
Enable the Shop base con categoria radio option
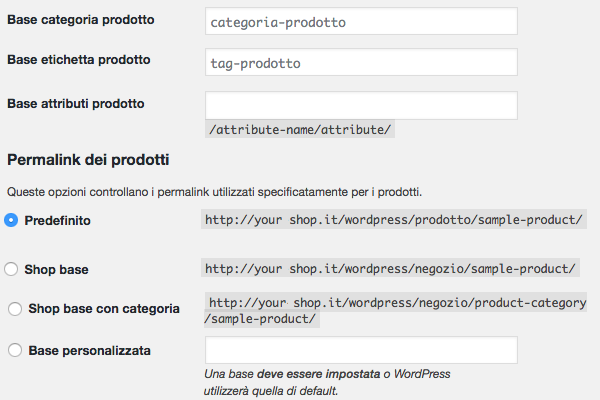point(14,309)
